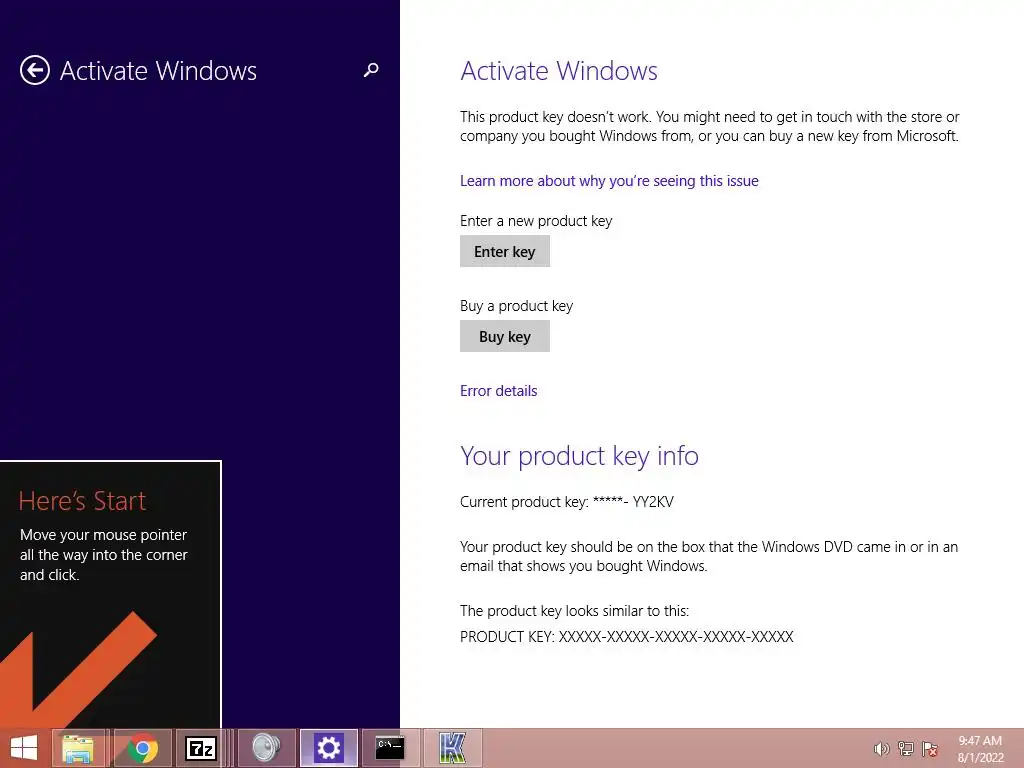Click the Current product key YY2KV text
Image resolution: width=1024 pixels, height=768 pixels.
tap(567, 502)
